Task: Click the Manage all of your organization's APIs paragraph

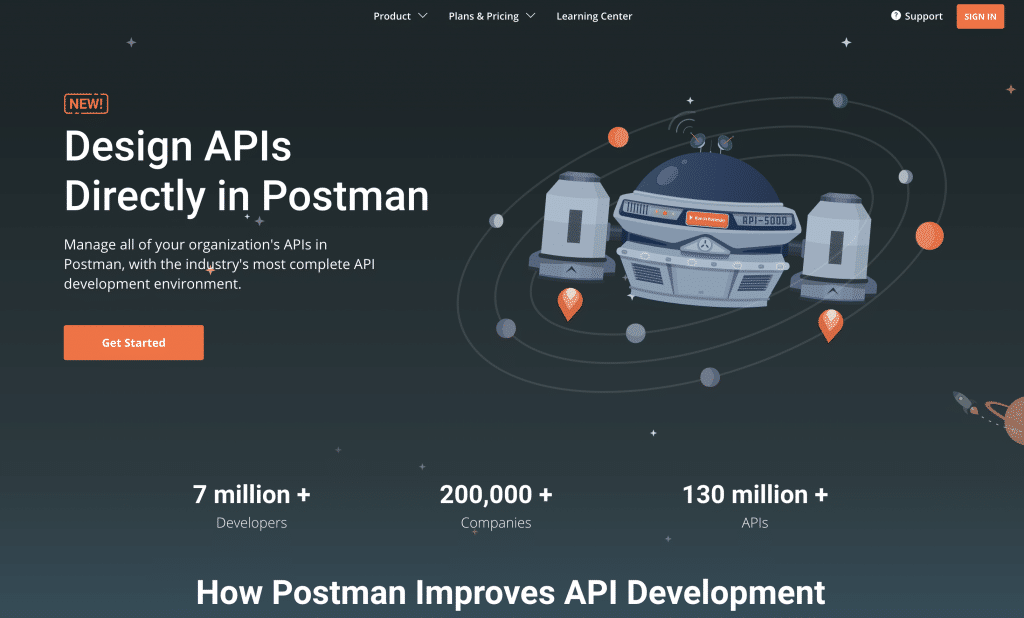Action: [x=219, y=264]
